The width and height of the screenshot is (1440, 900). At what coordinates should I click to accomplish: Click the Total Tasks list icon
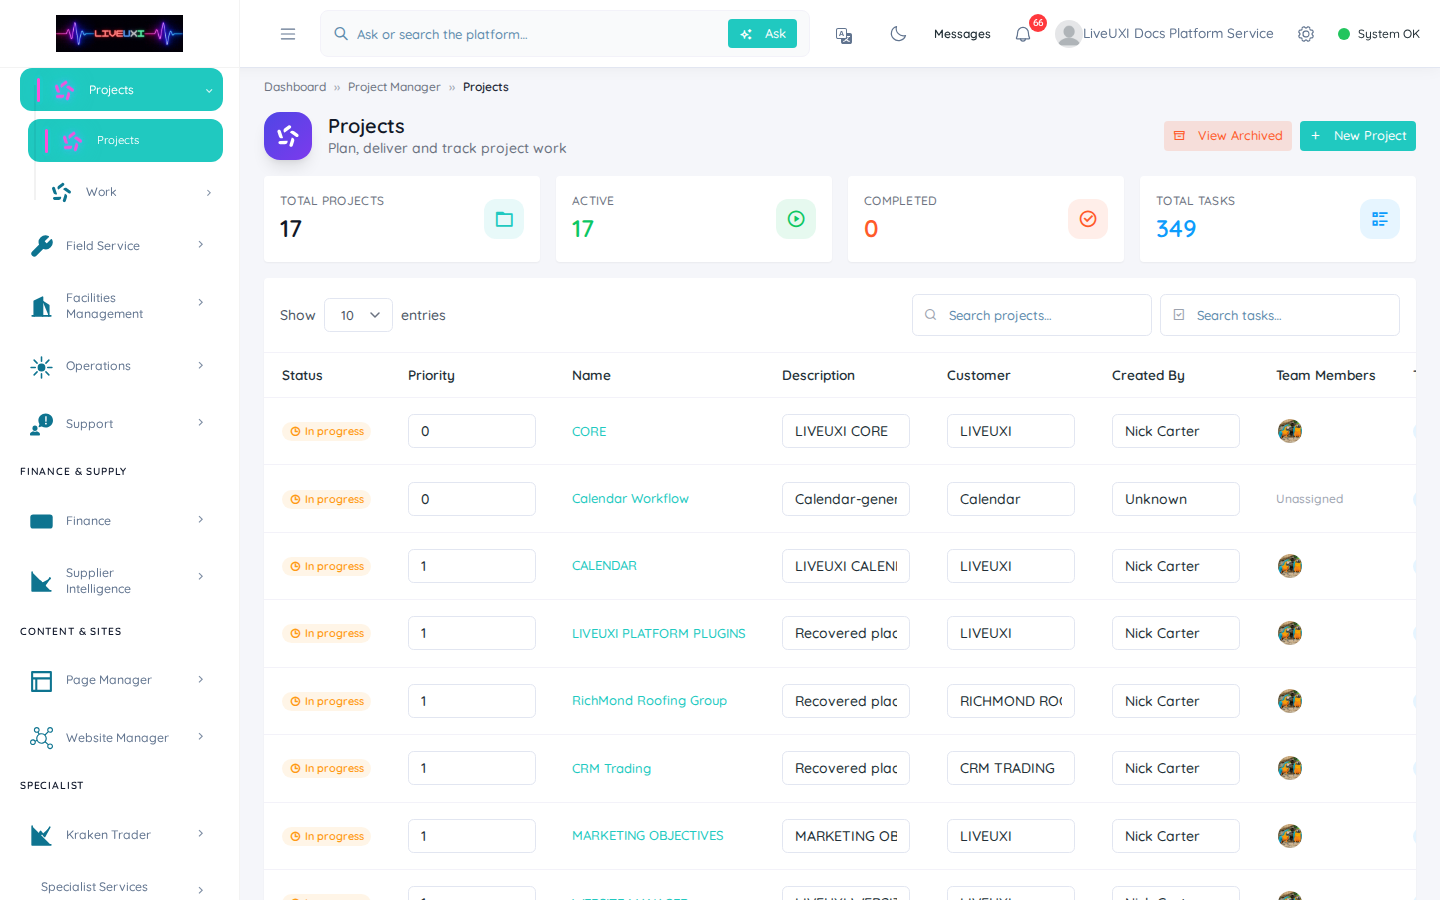coord(1380,219)
